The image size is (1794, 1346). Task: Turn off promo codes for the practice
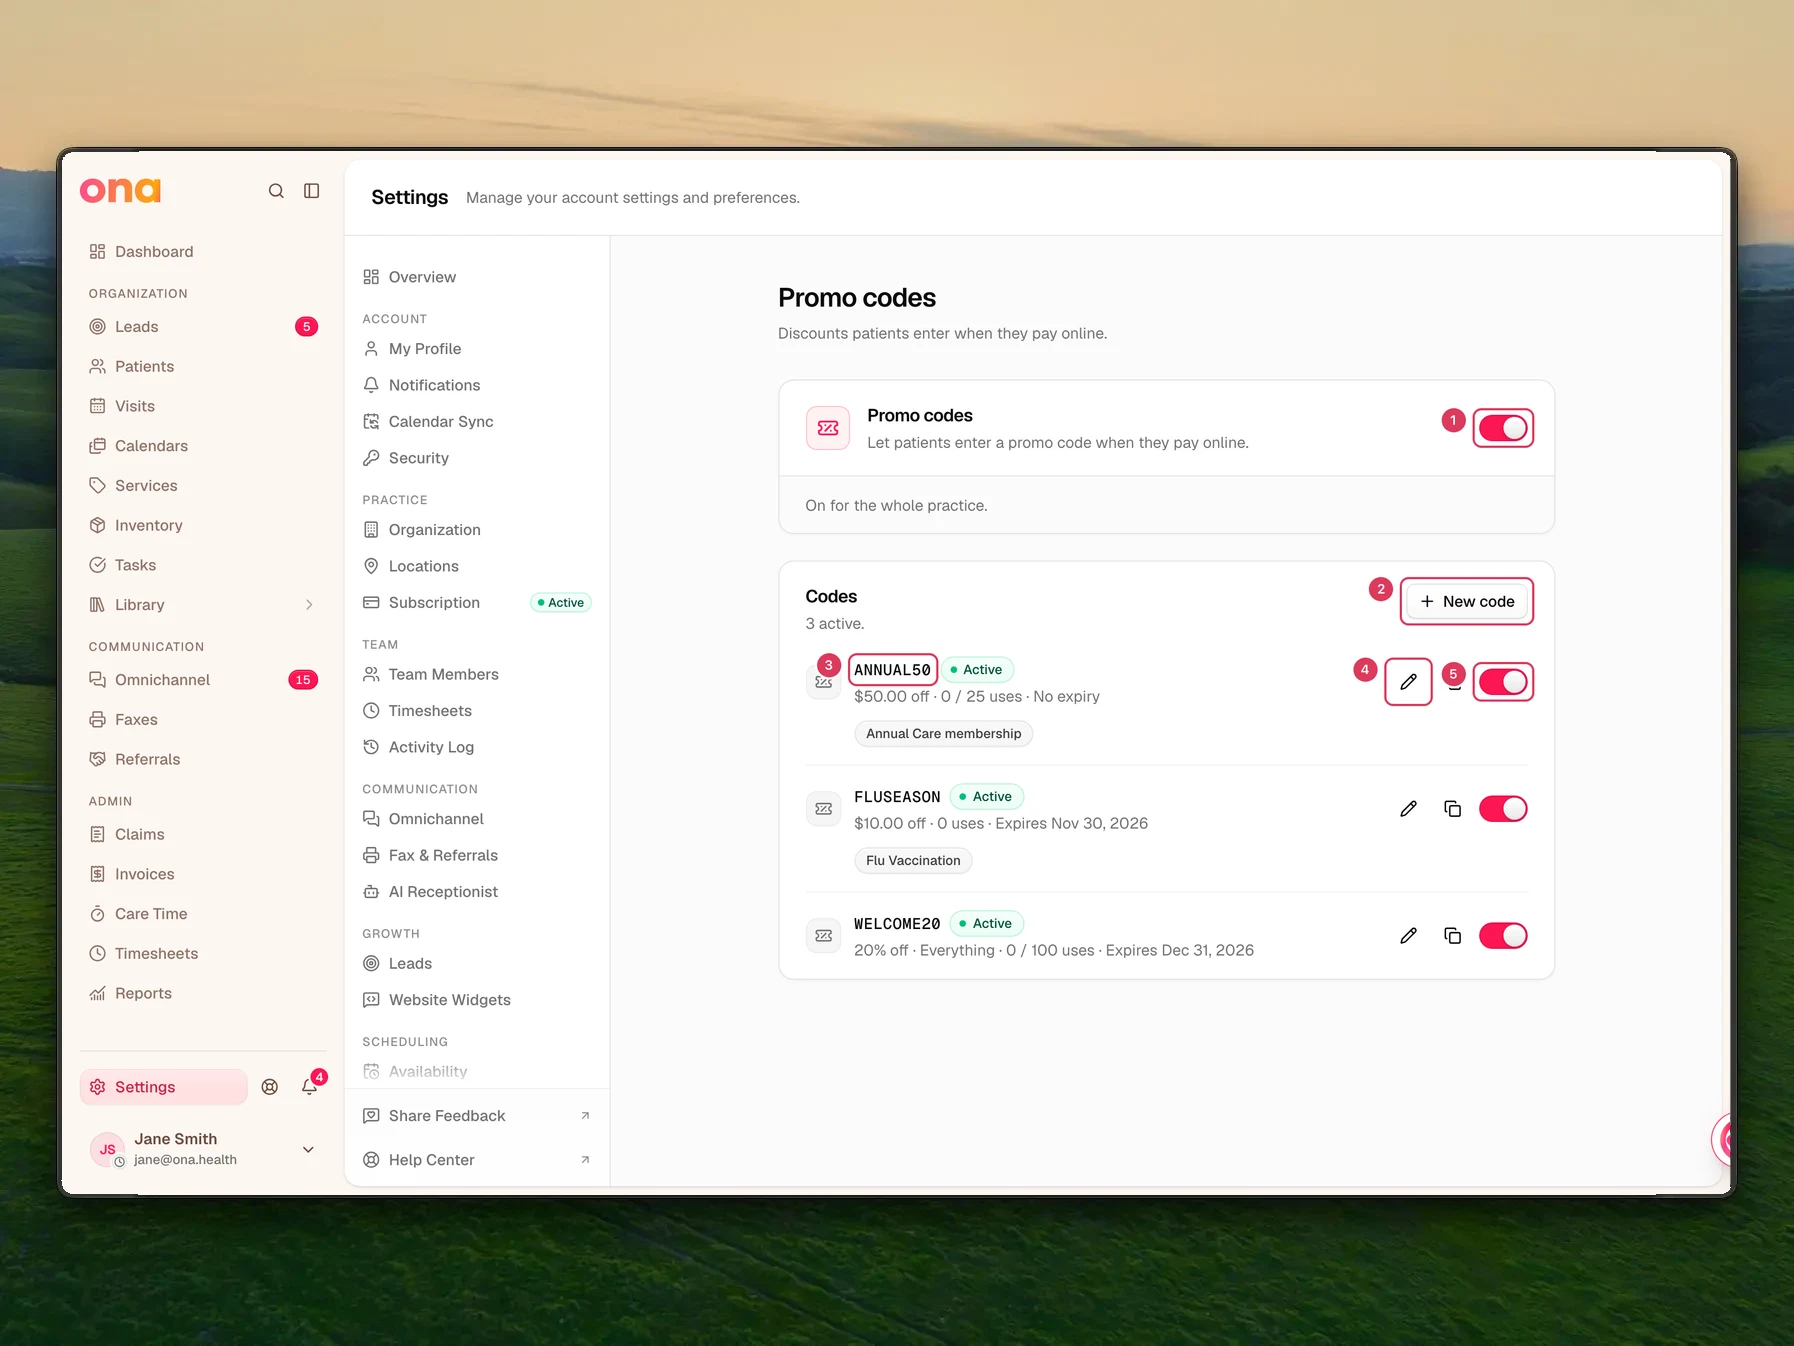[x=1503, y=428]
